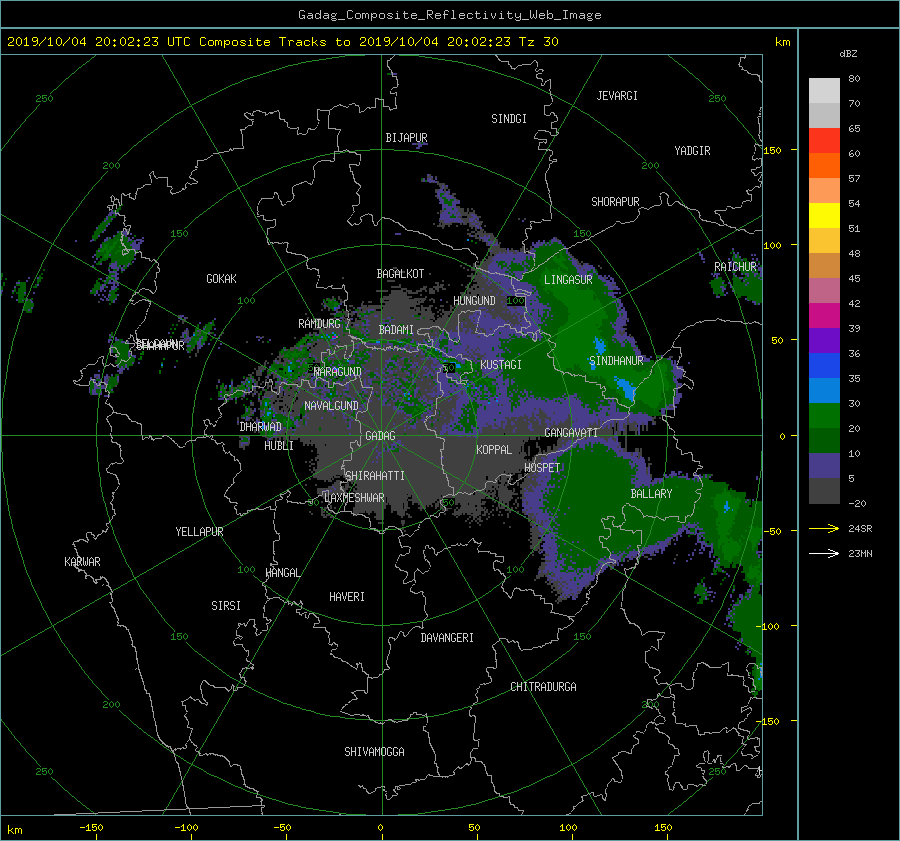Click the SHIVAMOGGA city label
The width and height of the screenshot is (900, 841).
tap(374, 752)
